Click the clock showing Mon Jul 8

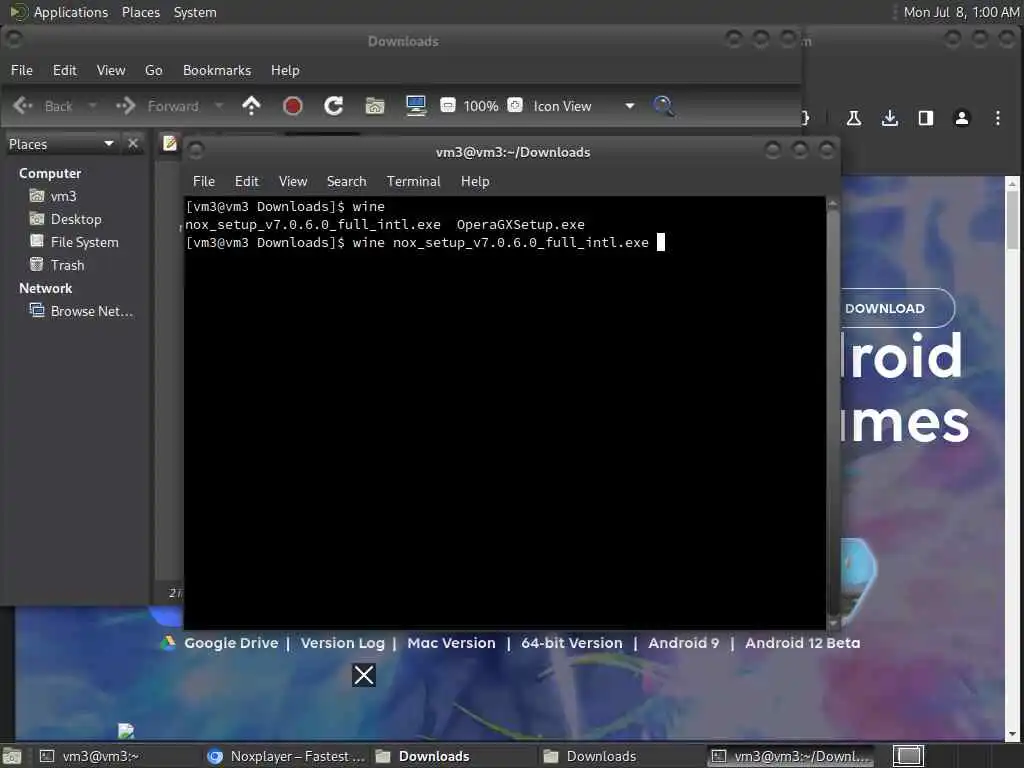[961, 12]
